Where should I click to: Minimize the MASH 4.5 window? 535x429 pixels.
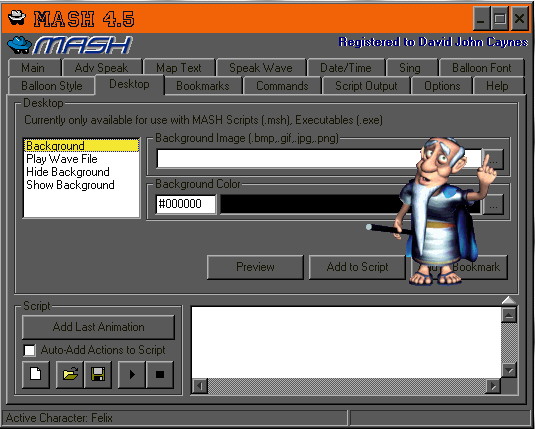(481, 19)
